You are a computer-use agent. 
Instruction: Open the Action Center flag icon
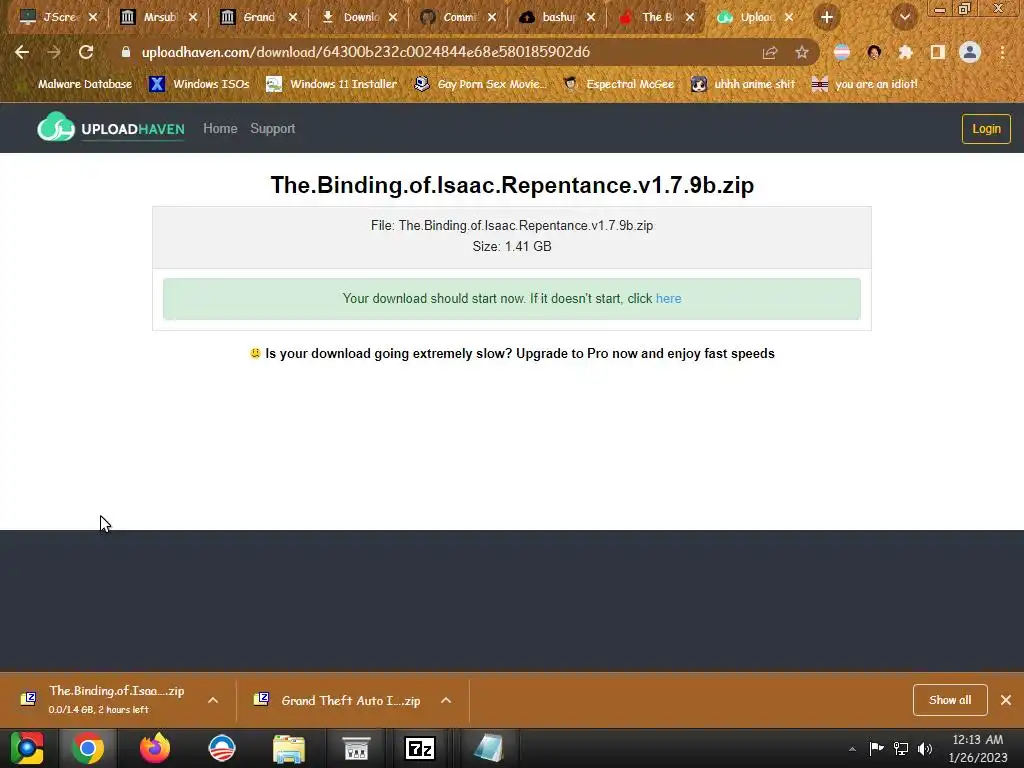click(876, 748)
